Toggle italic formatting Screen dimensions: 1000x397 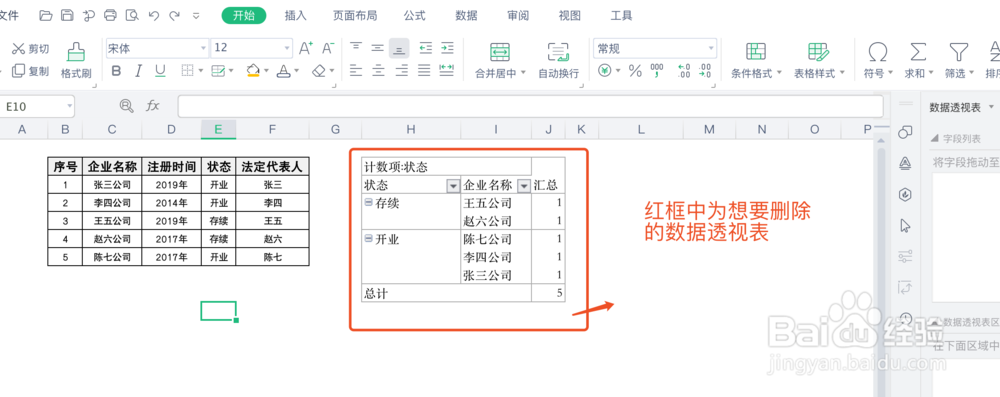(x=138, y=71)
